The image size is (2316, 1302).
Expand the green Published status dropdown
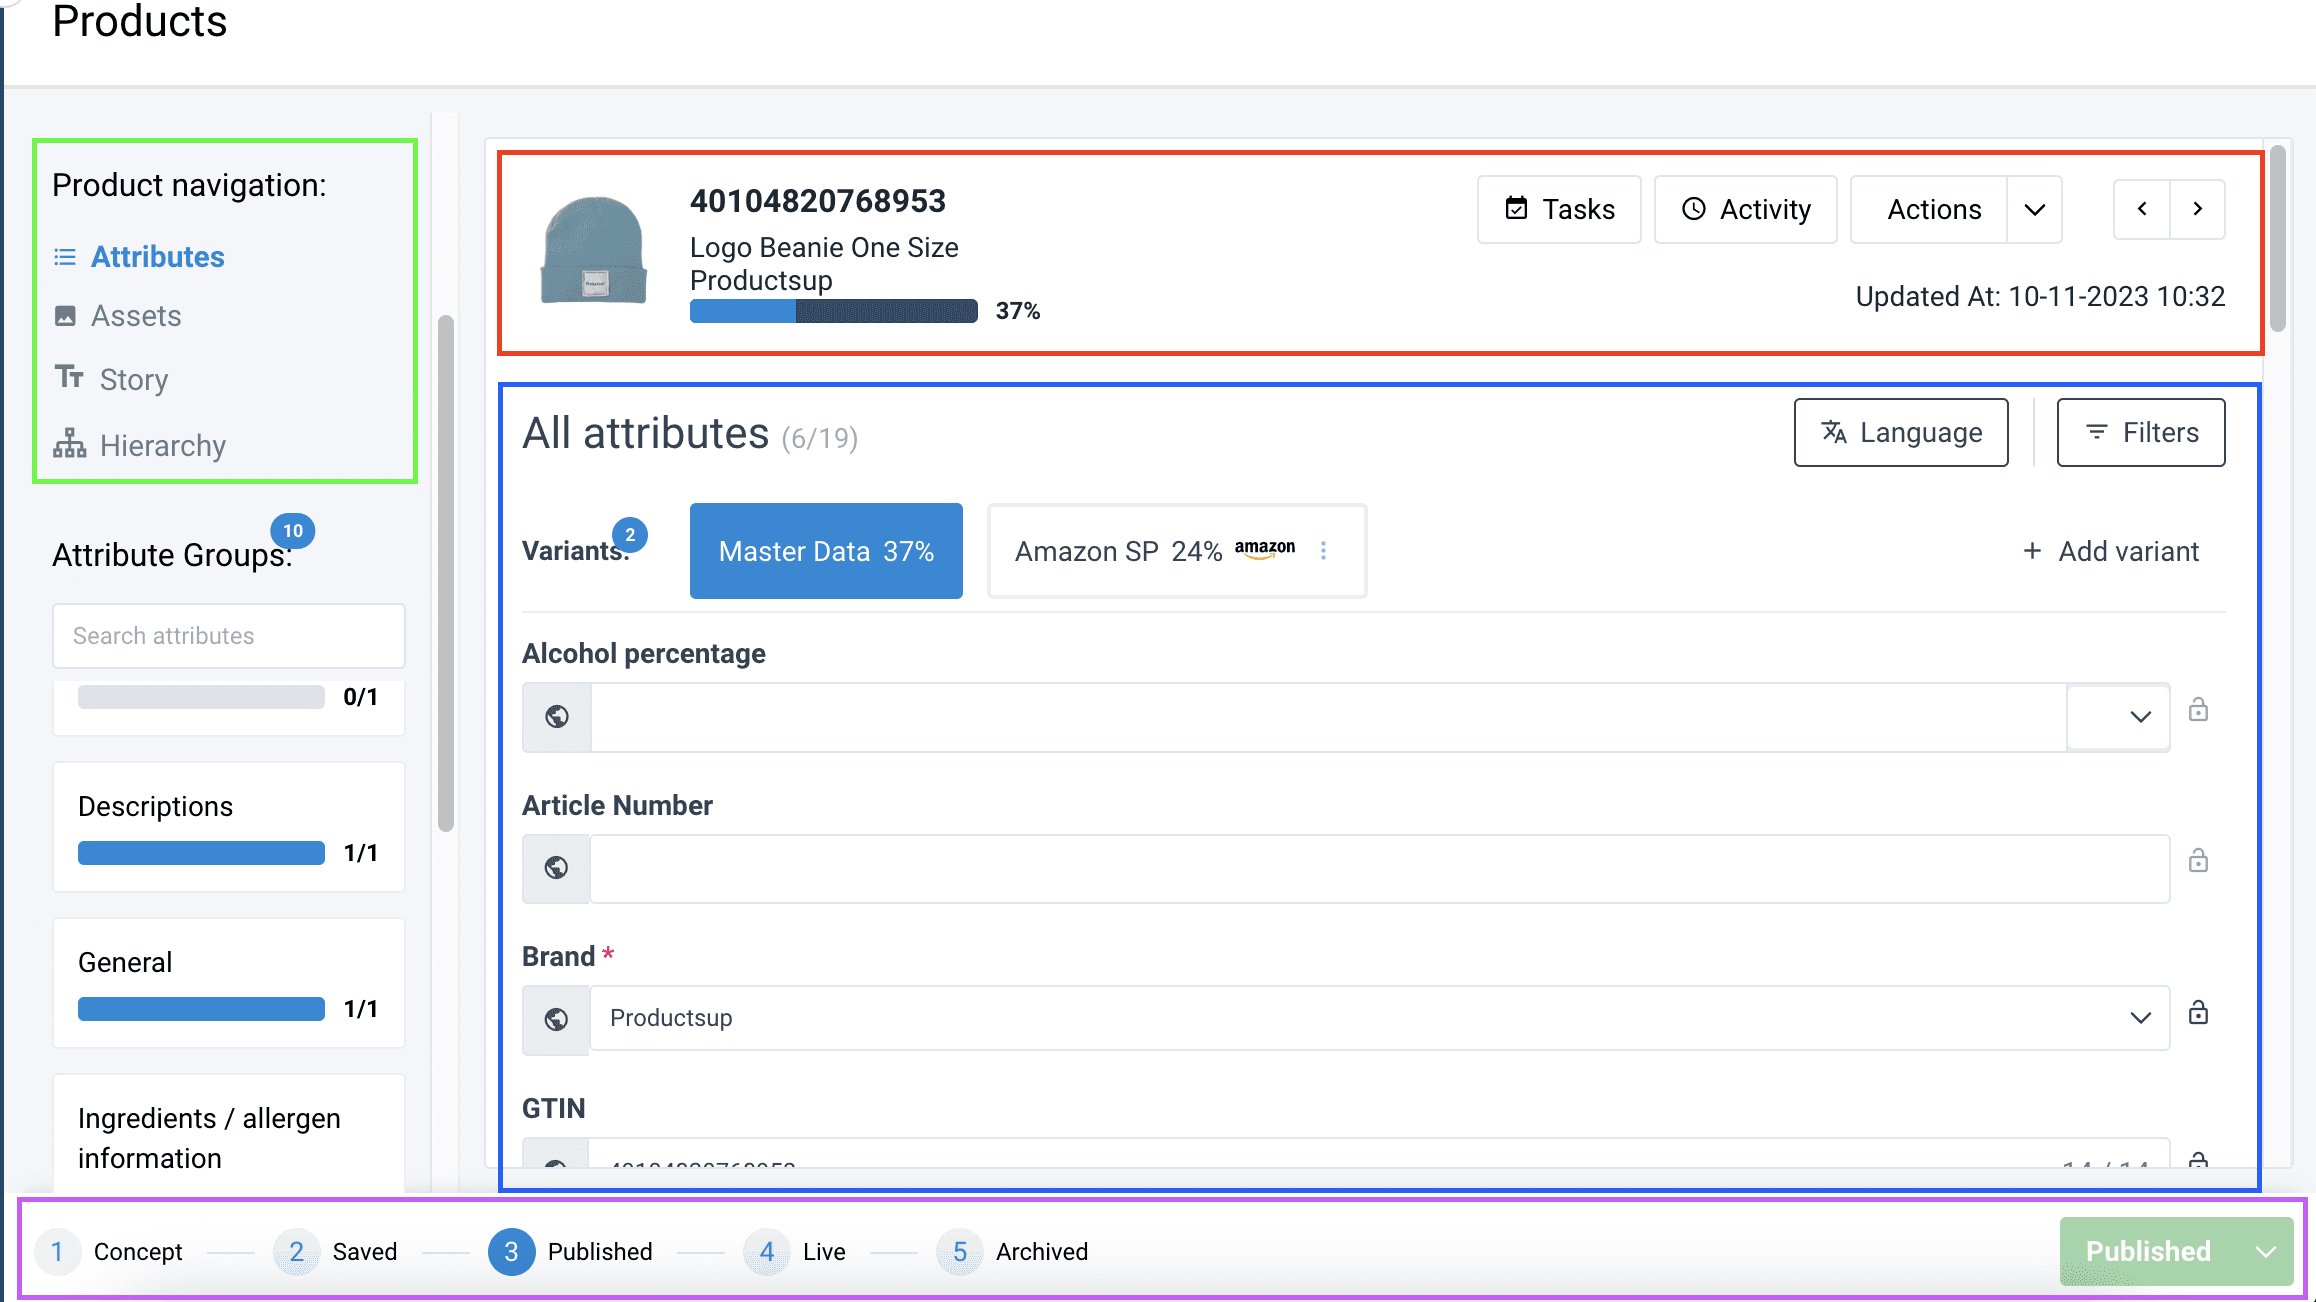pyautogui.click(x=2266, y=1252)
